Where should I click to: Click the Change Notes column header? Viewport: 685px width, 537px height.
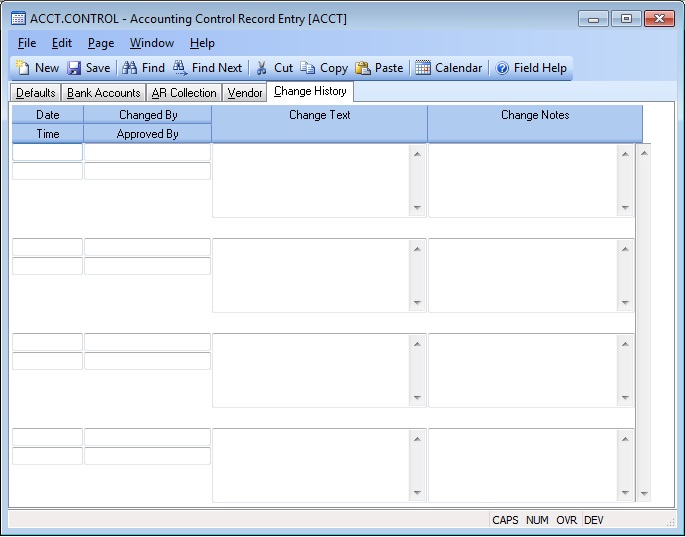[535, 115]
